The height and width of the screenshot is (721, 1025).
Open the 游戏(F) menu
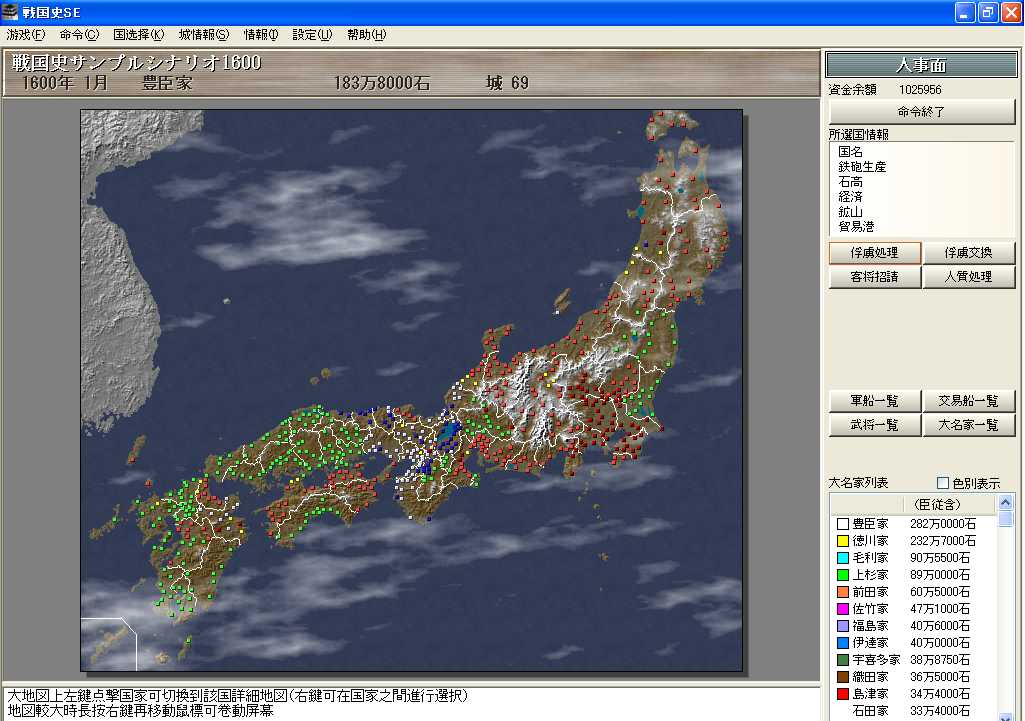(x=26, y=35)
